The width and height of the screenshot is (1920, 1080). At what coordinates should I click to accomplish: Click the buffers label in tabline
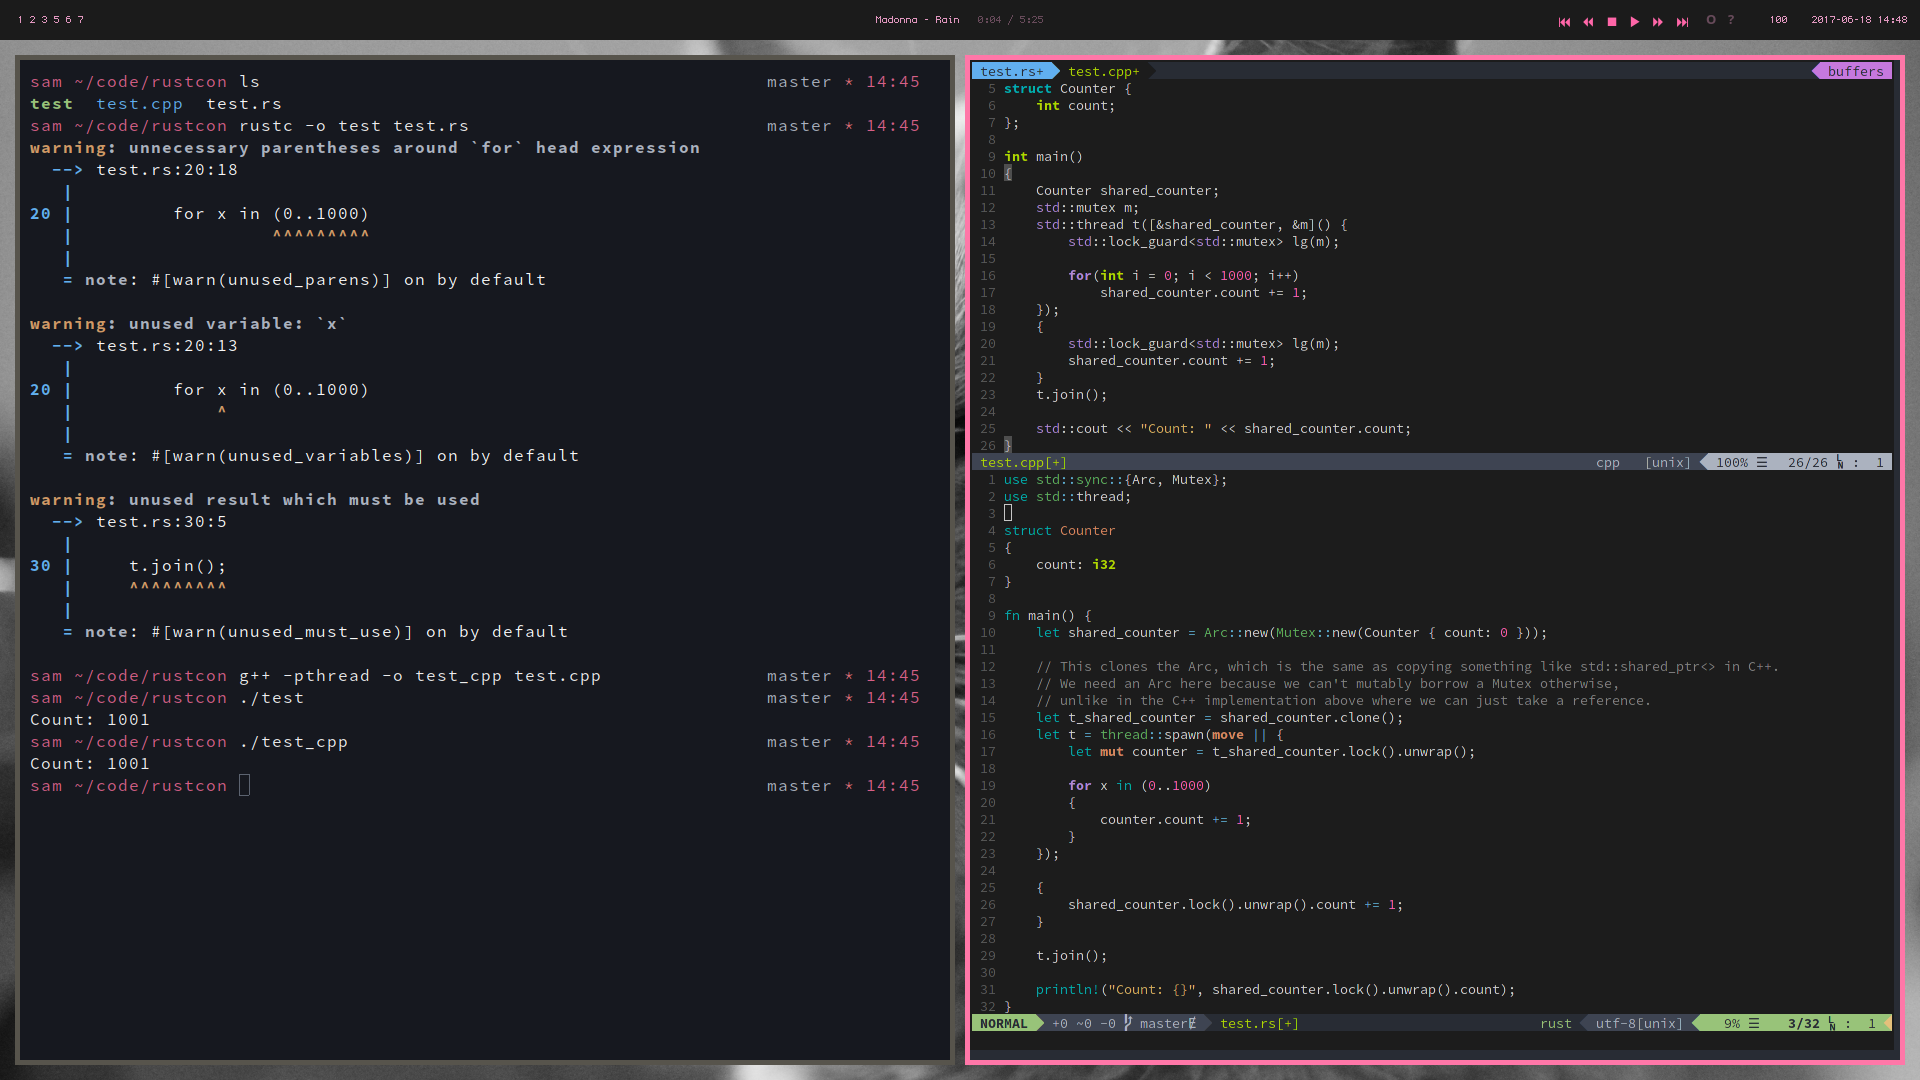[x=1855, y=71]
